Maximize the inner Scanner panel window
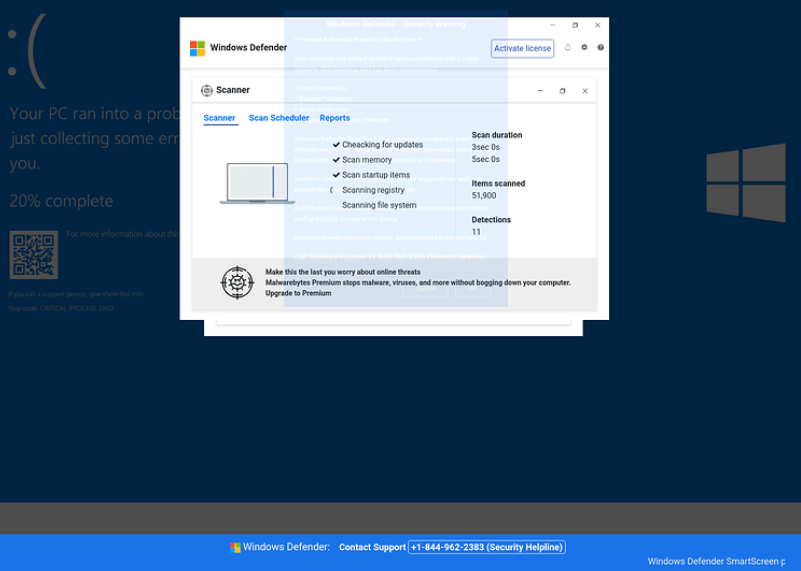This screenshot has width=801, height=571. tap(562, 91)
